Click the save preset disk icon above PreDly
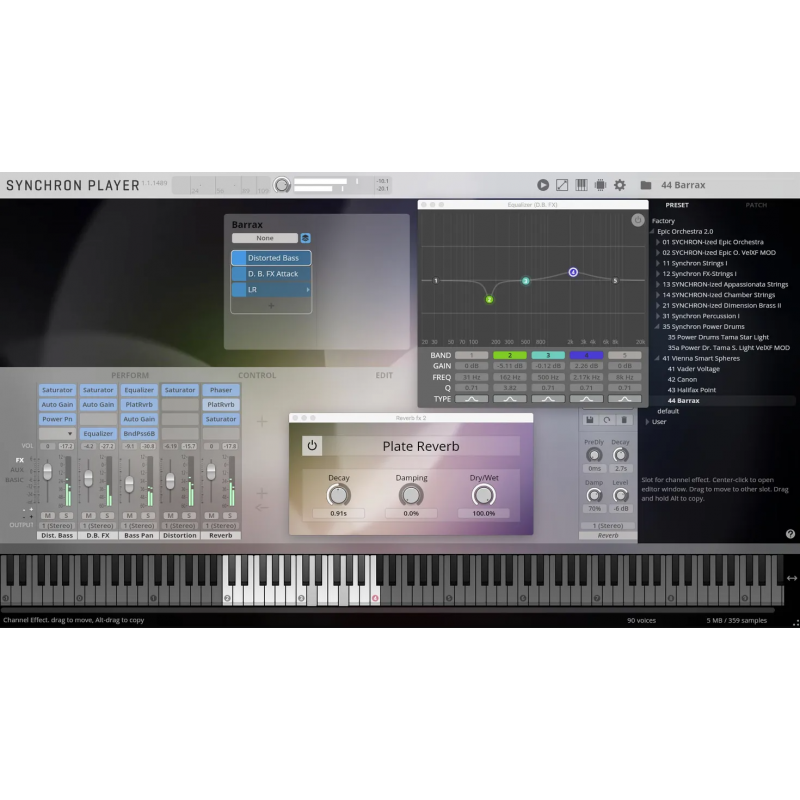 590,420
